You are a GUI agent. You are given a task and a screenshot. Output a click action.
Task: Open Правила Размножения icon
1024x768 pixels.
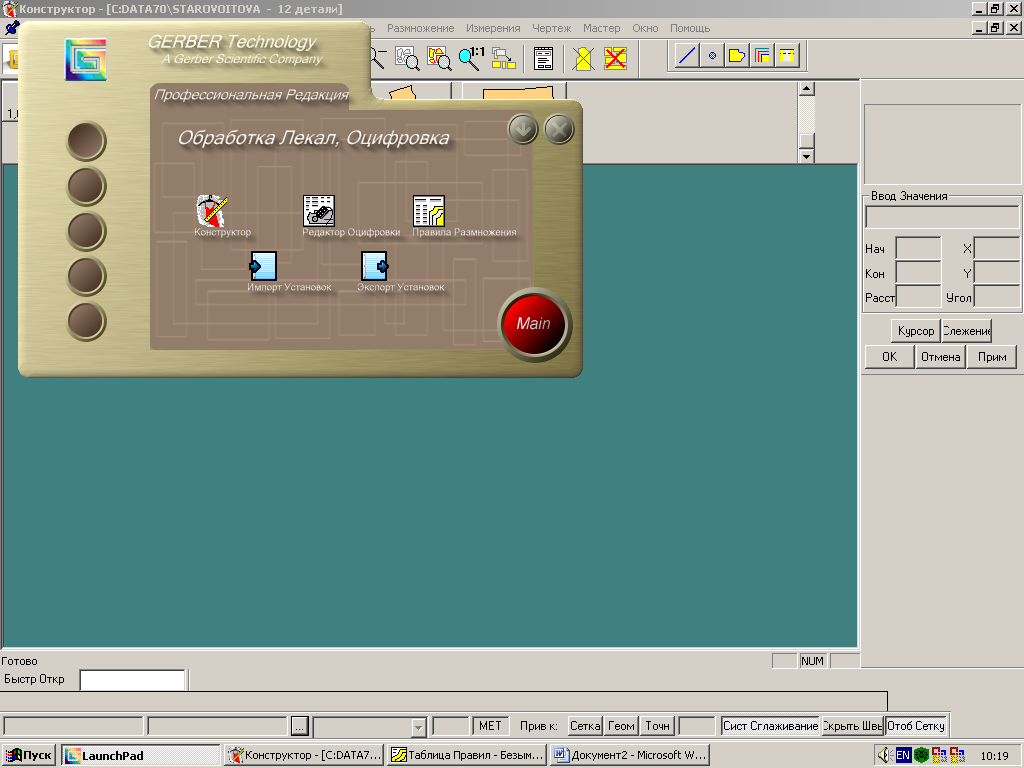coord(429,211)
